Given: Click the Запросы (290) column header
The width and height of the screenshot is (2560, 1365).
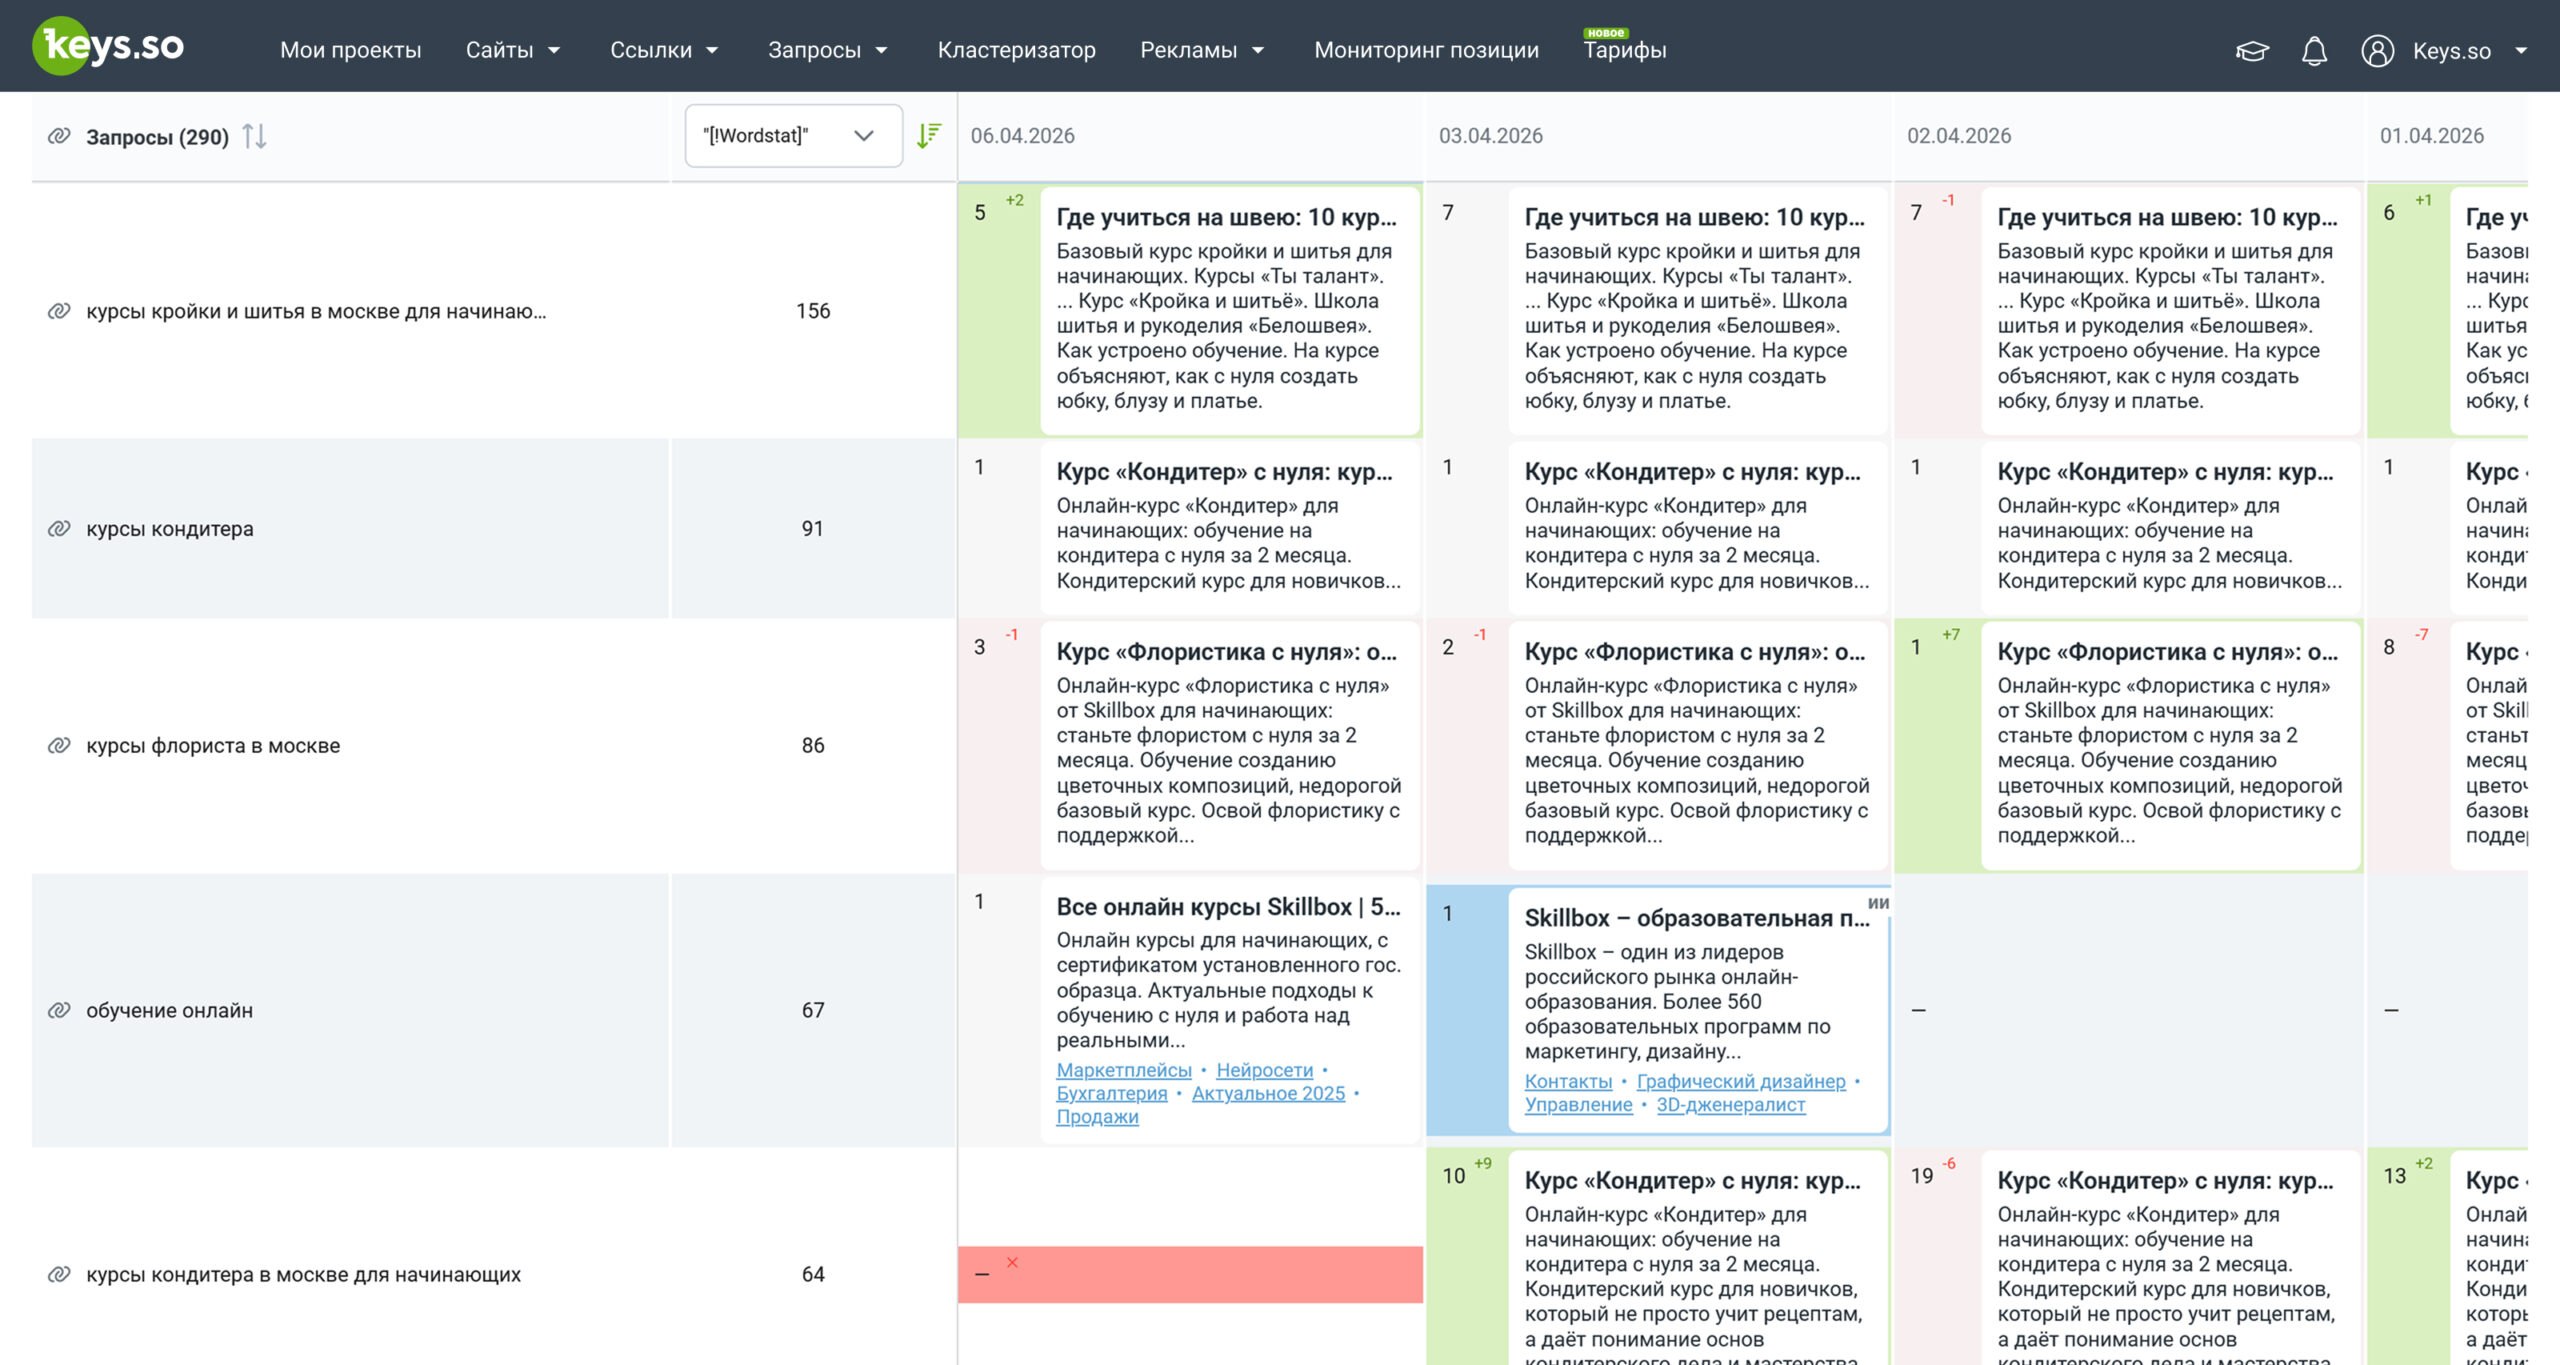Looking at the screenshot, I should click(157, 137).
